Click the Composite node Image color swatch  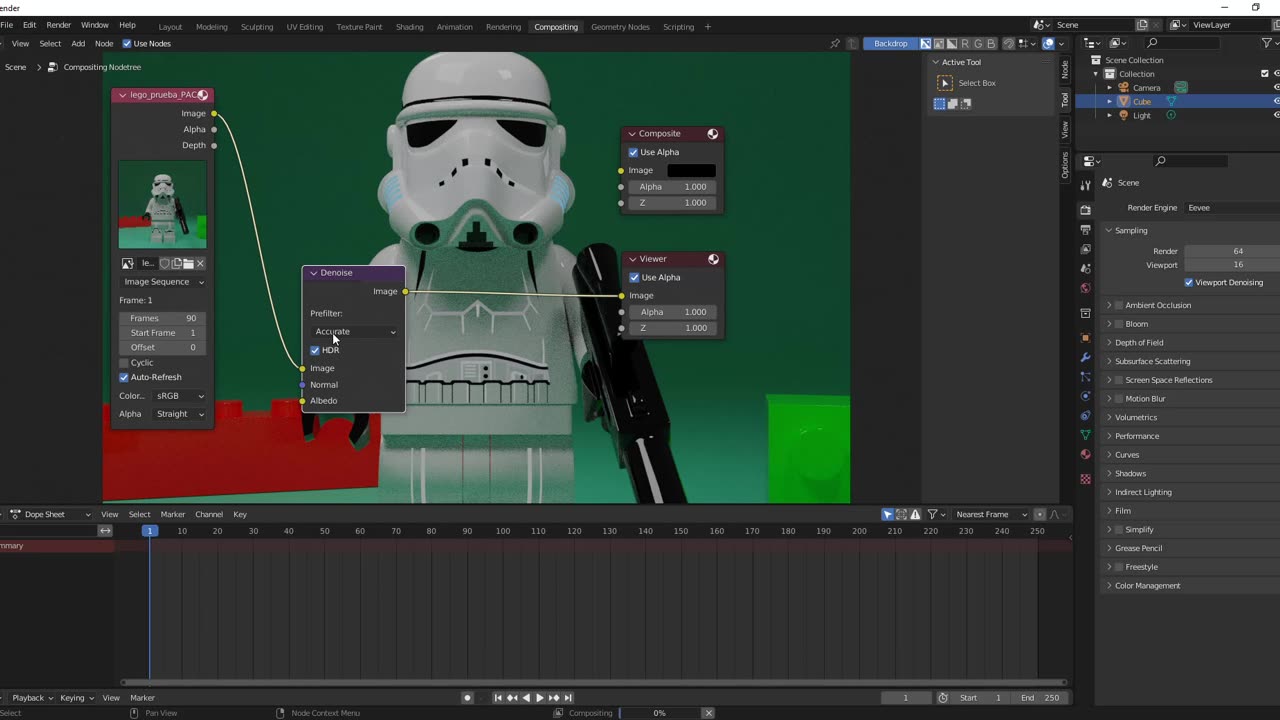coord(692,170)
